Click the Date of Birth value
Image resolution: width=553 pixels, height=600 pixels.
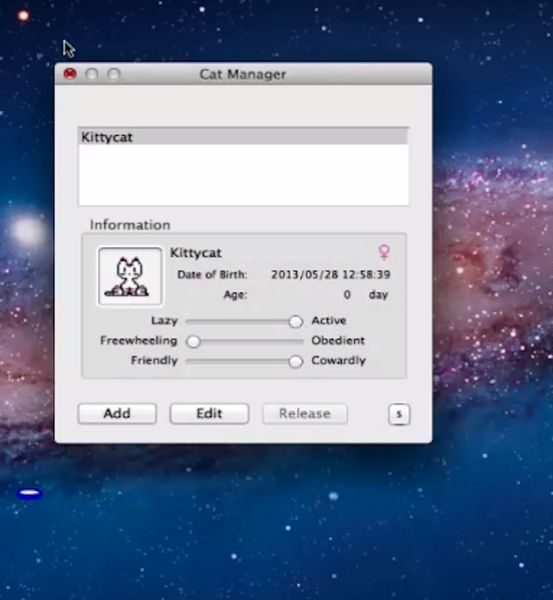331,274
